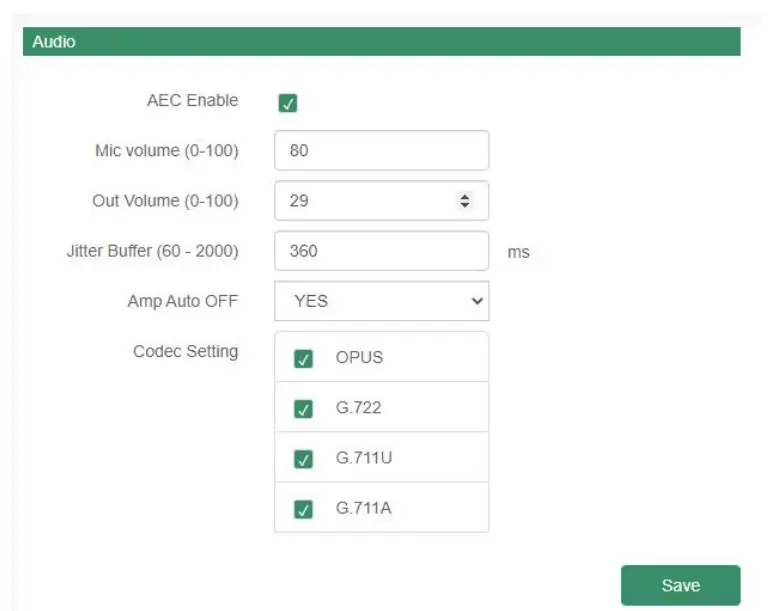Untick the G.711A codec checkbox
Image resolution: width=784 pixels, height=611 pixels.
(x=304, y=509)
